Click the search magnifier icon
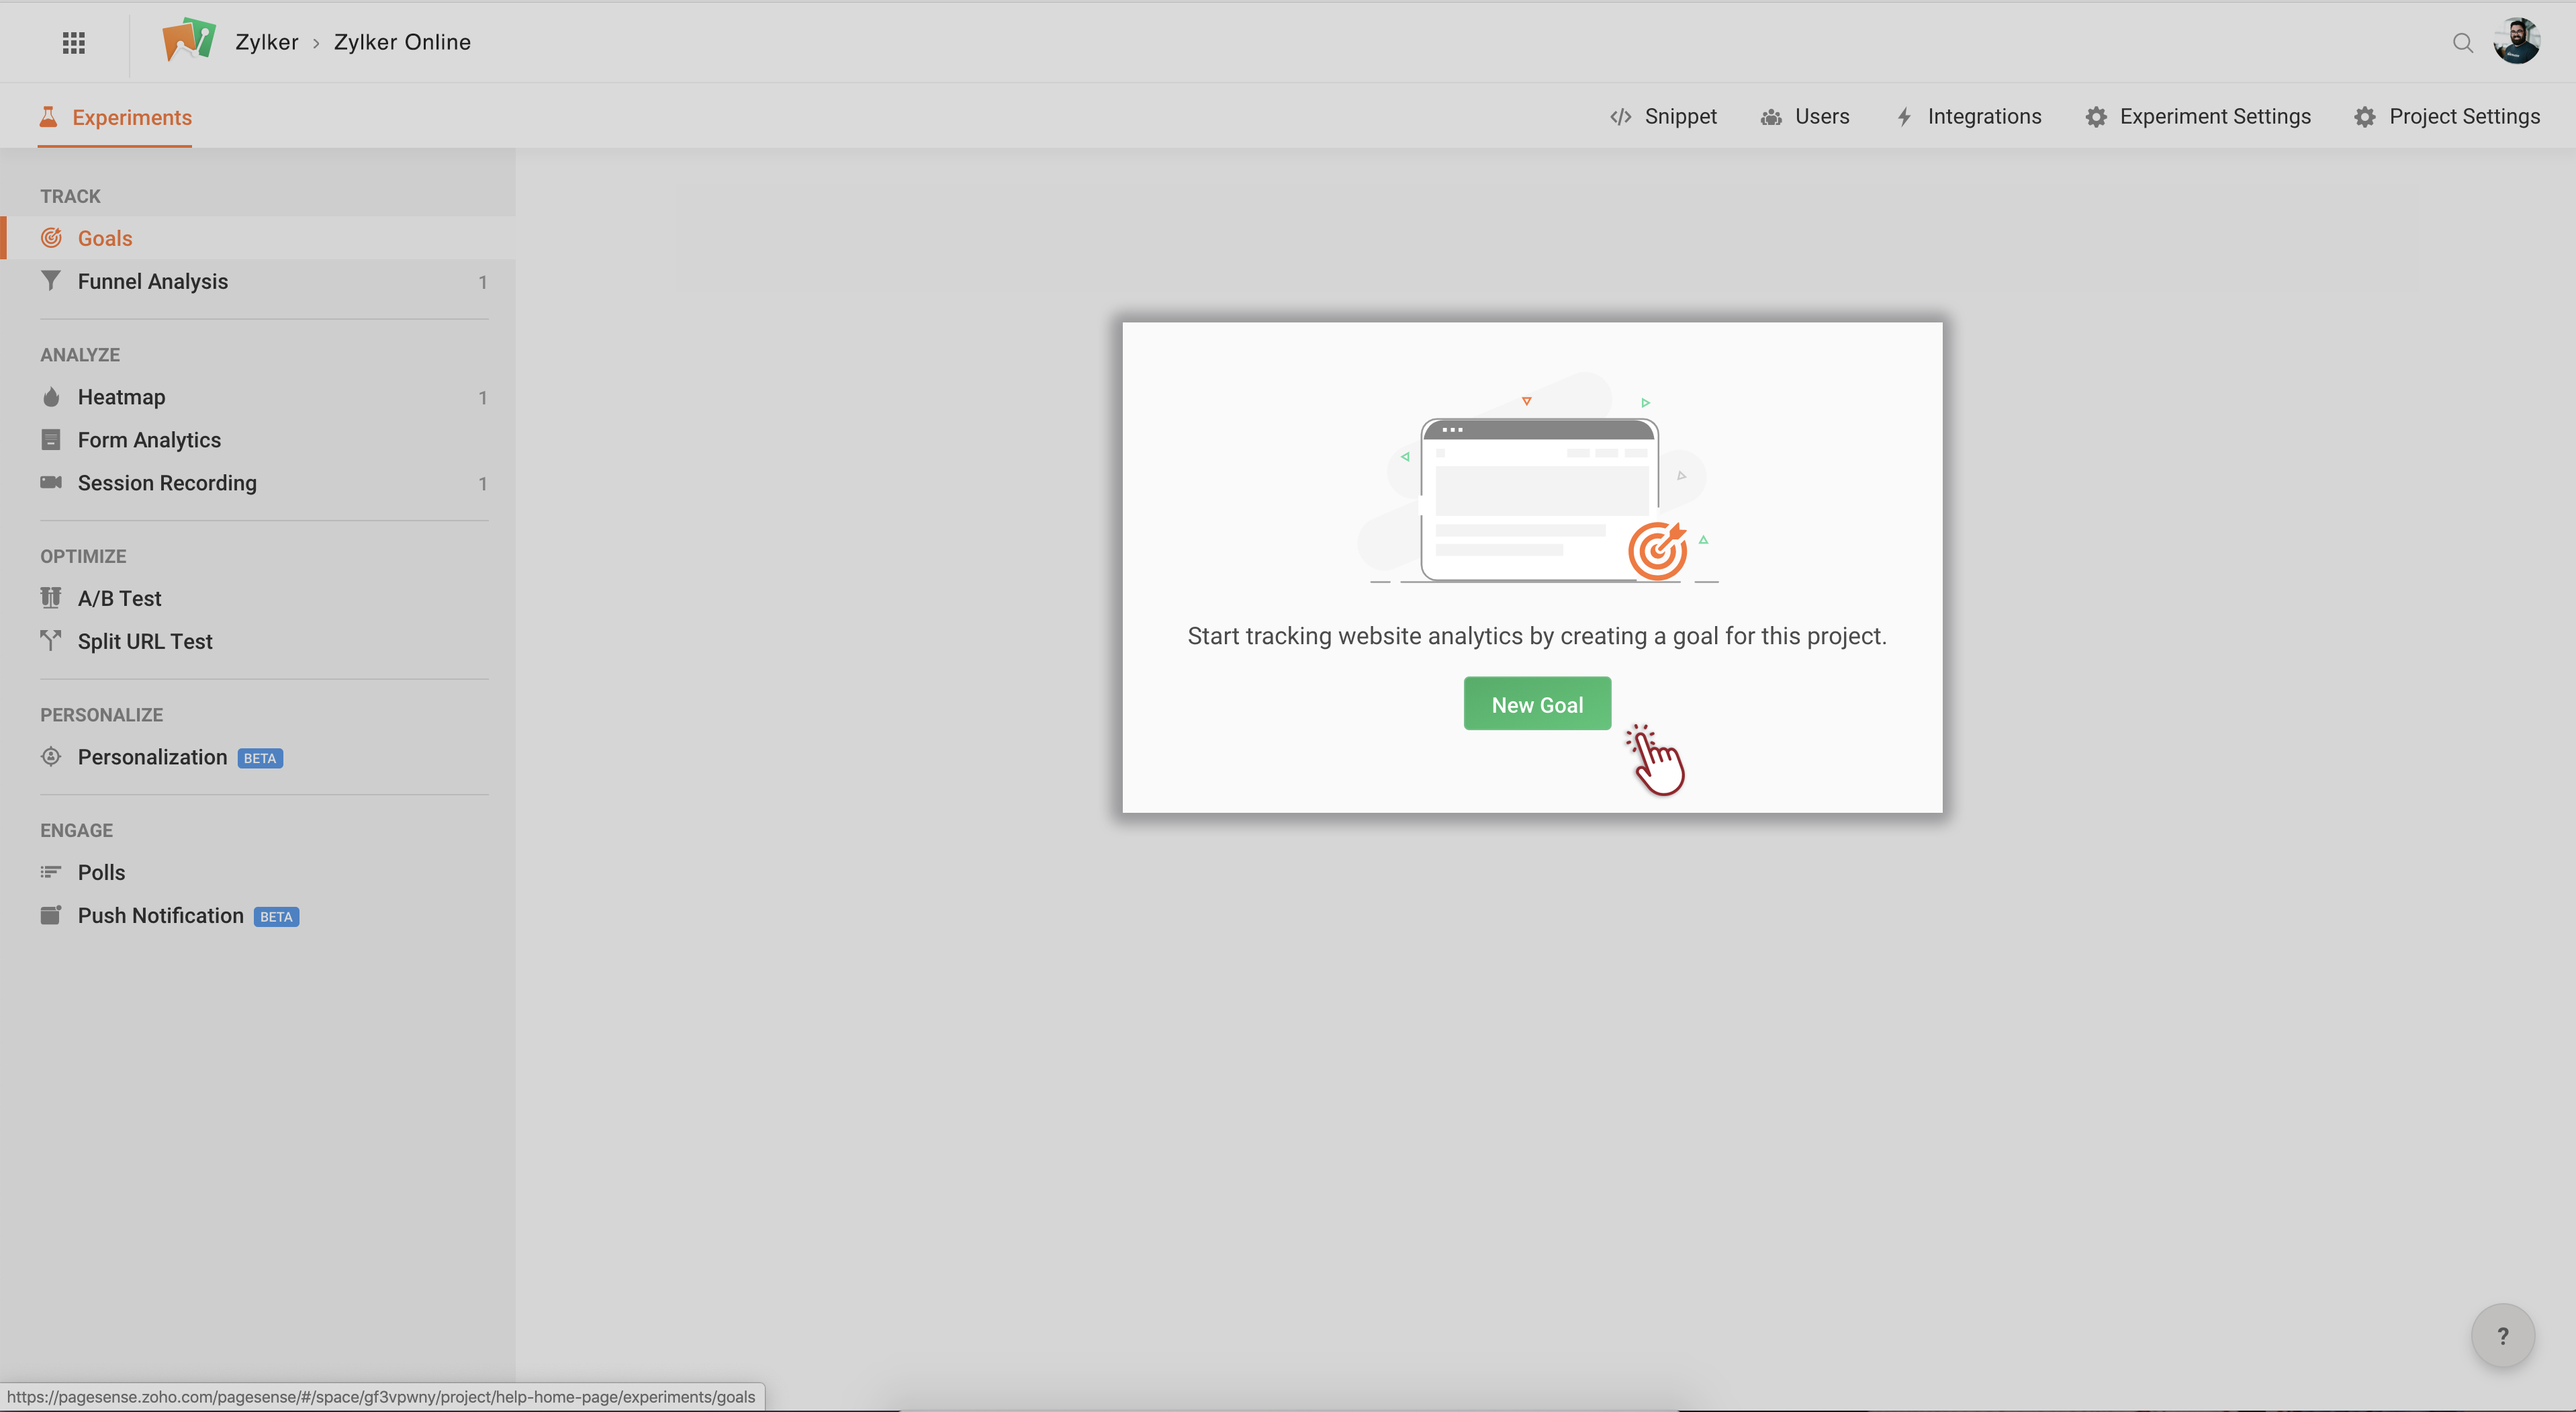Viewport: 2576px width, 1412px height. coord(2462,42)
